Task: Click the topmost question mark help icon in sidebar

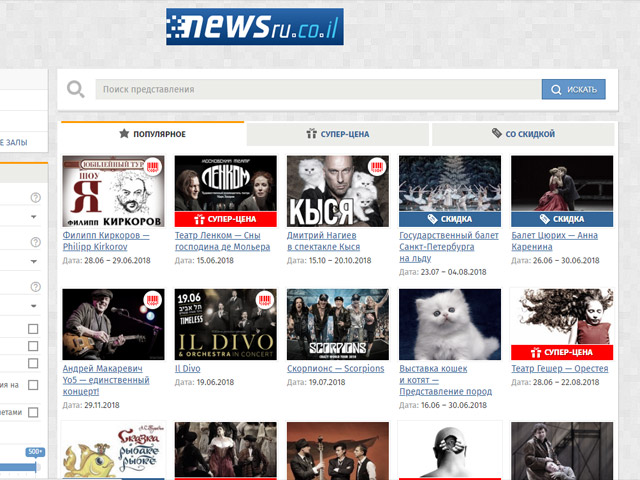Action: tap(35, 198)
